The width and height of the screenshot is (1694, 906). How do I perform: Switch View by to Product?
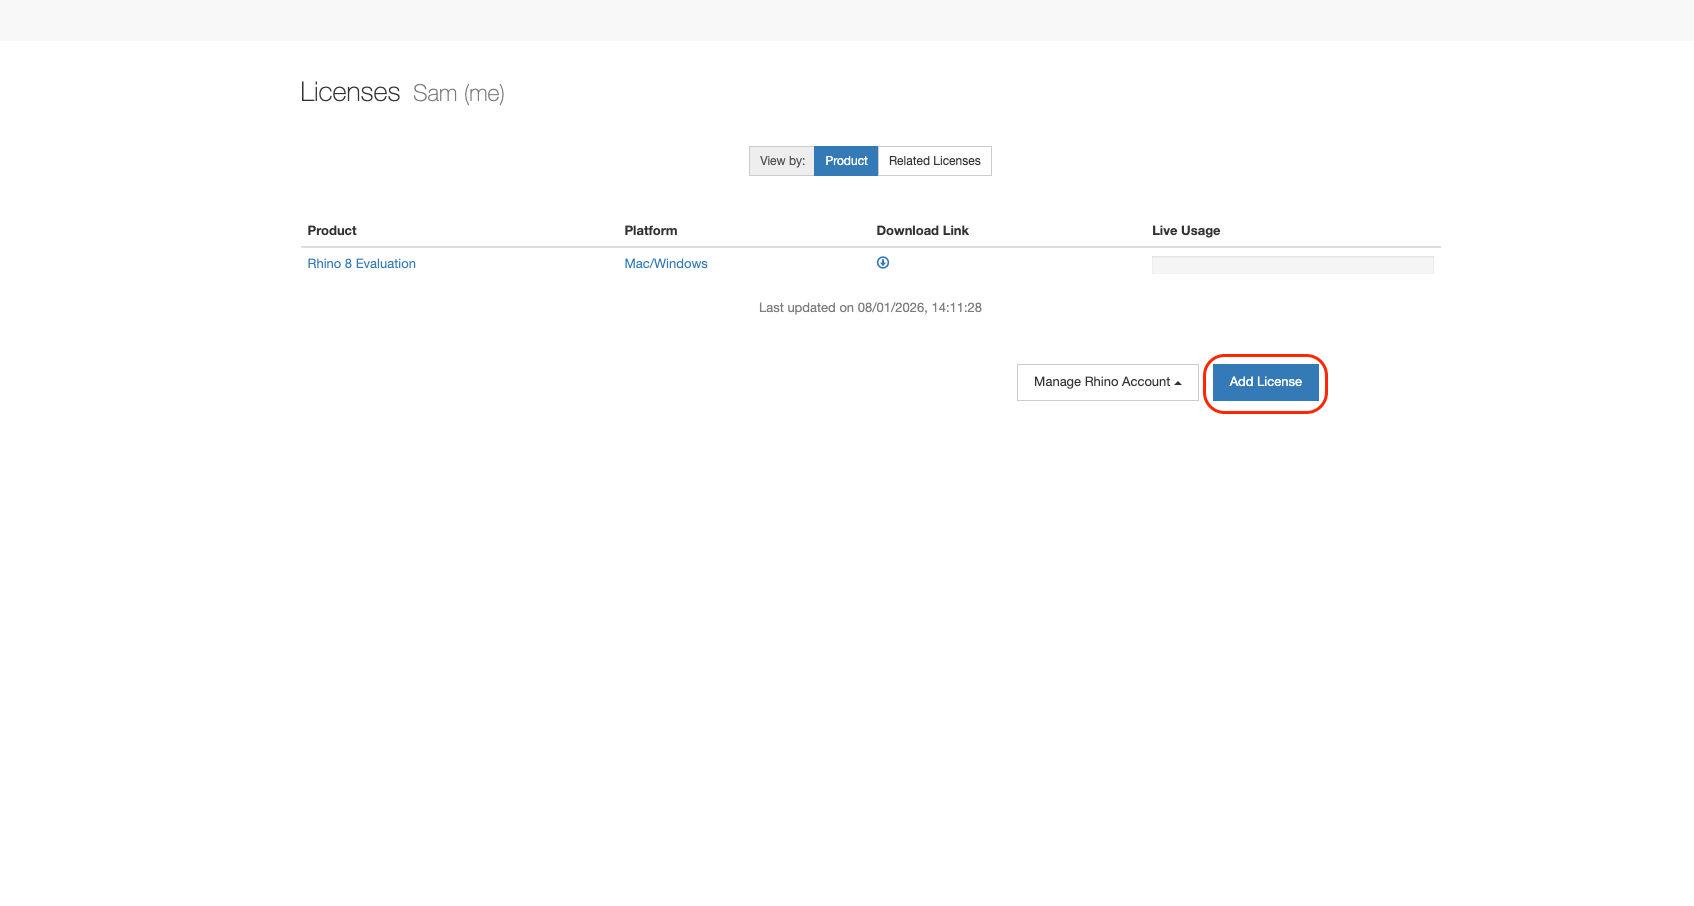[846, 161]
